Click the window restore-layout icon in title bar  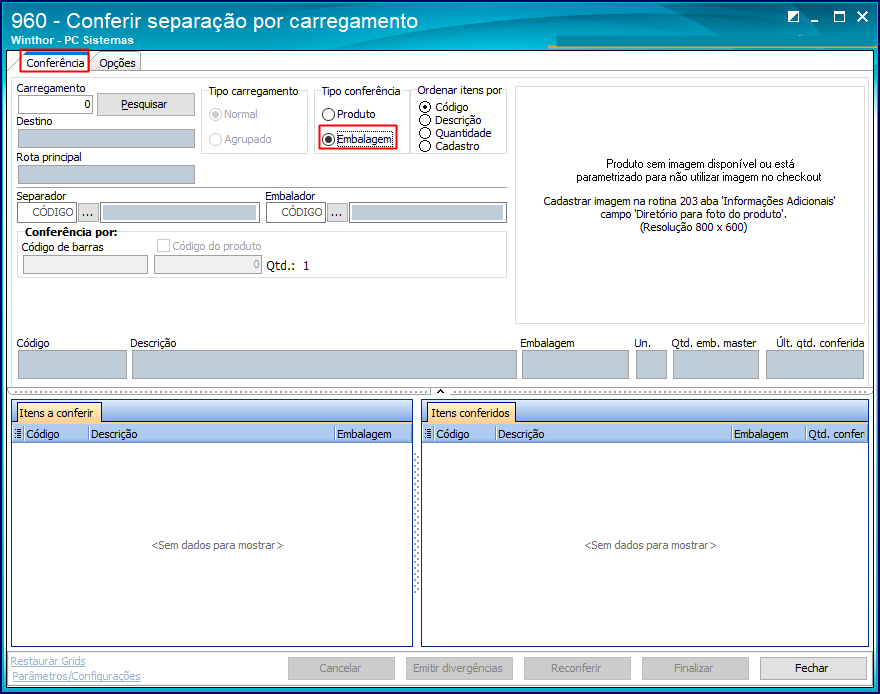tap(793, 17)
